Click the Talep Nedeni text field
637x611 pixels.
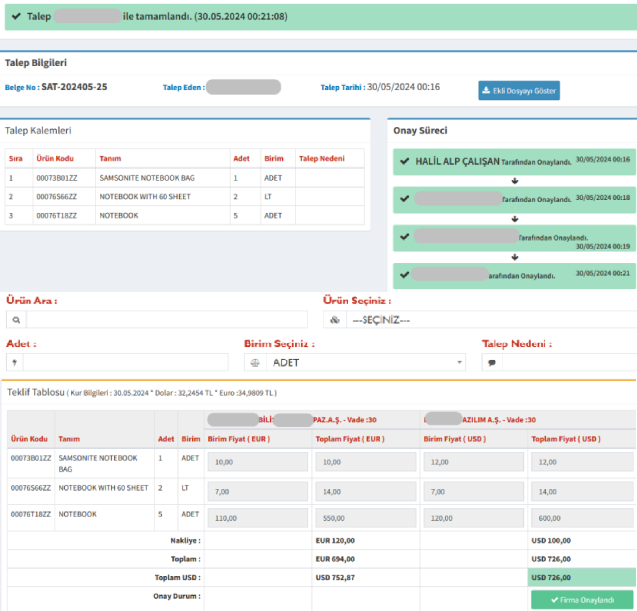[x=568, y=363]
